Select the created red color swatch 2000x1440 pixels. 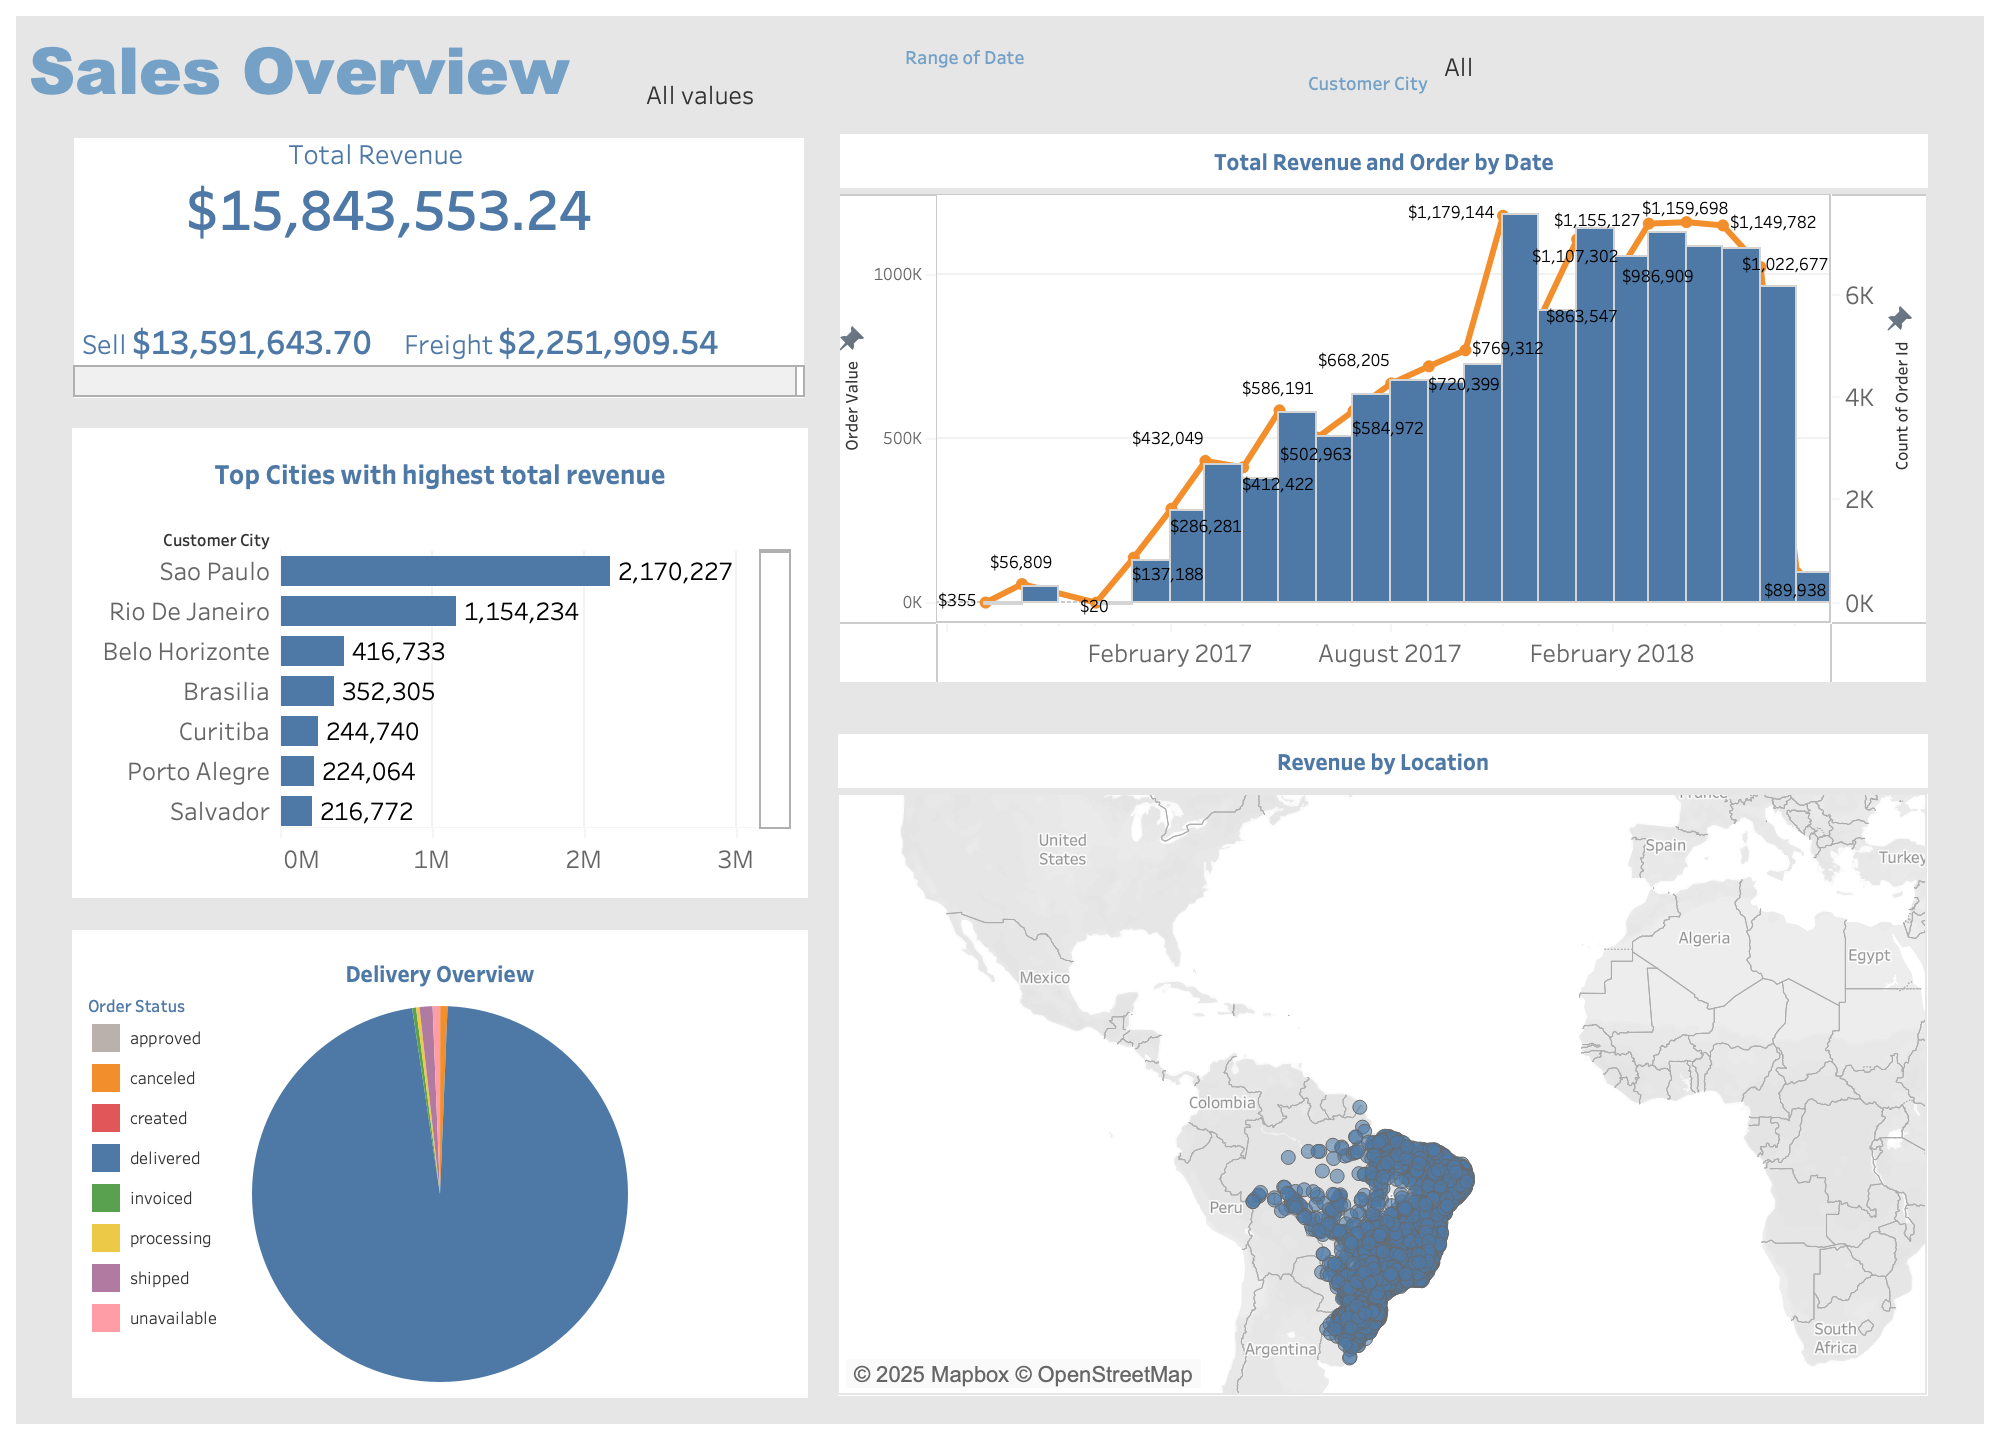pos(106,1118)
